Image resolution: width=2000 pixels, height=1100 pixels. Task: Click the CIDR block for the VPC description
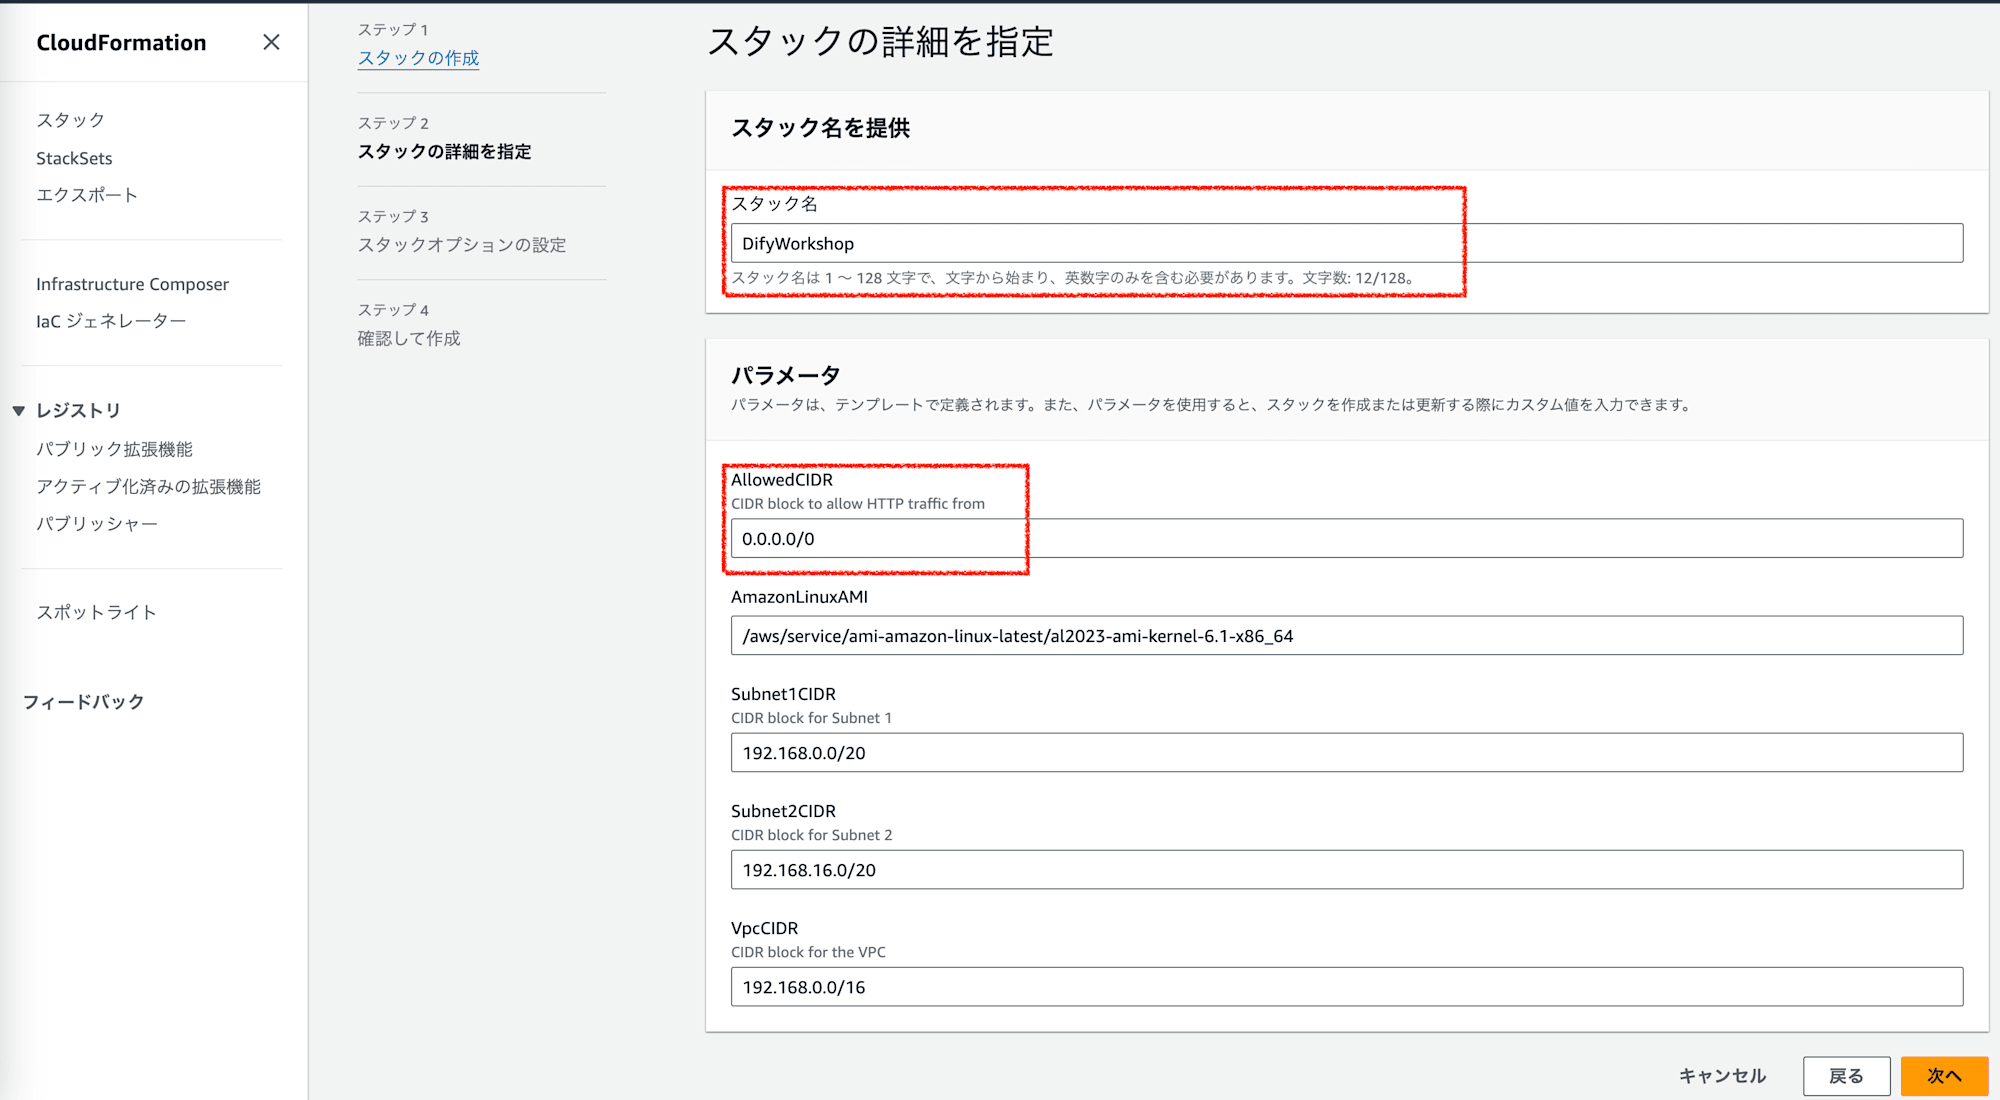808,952
